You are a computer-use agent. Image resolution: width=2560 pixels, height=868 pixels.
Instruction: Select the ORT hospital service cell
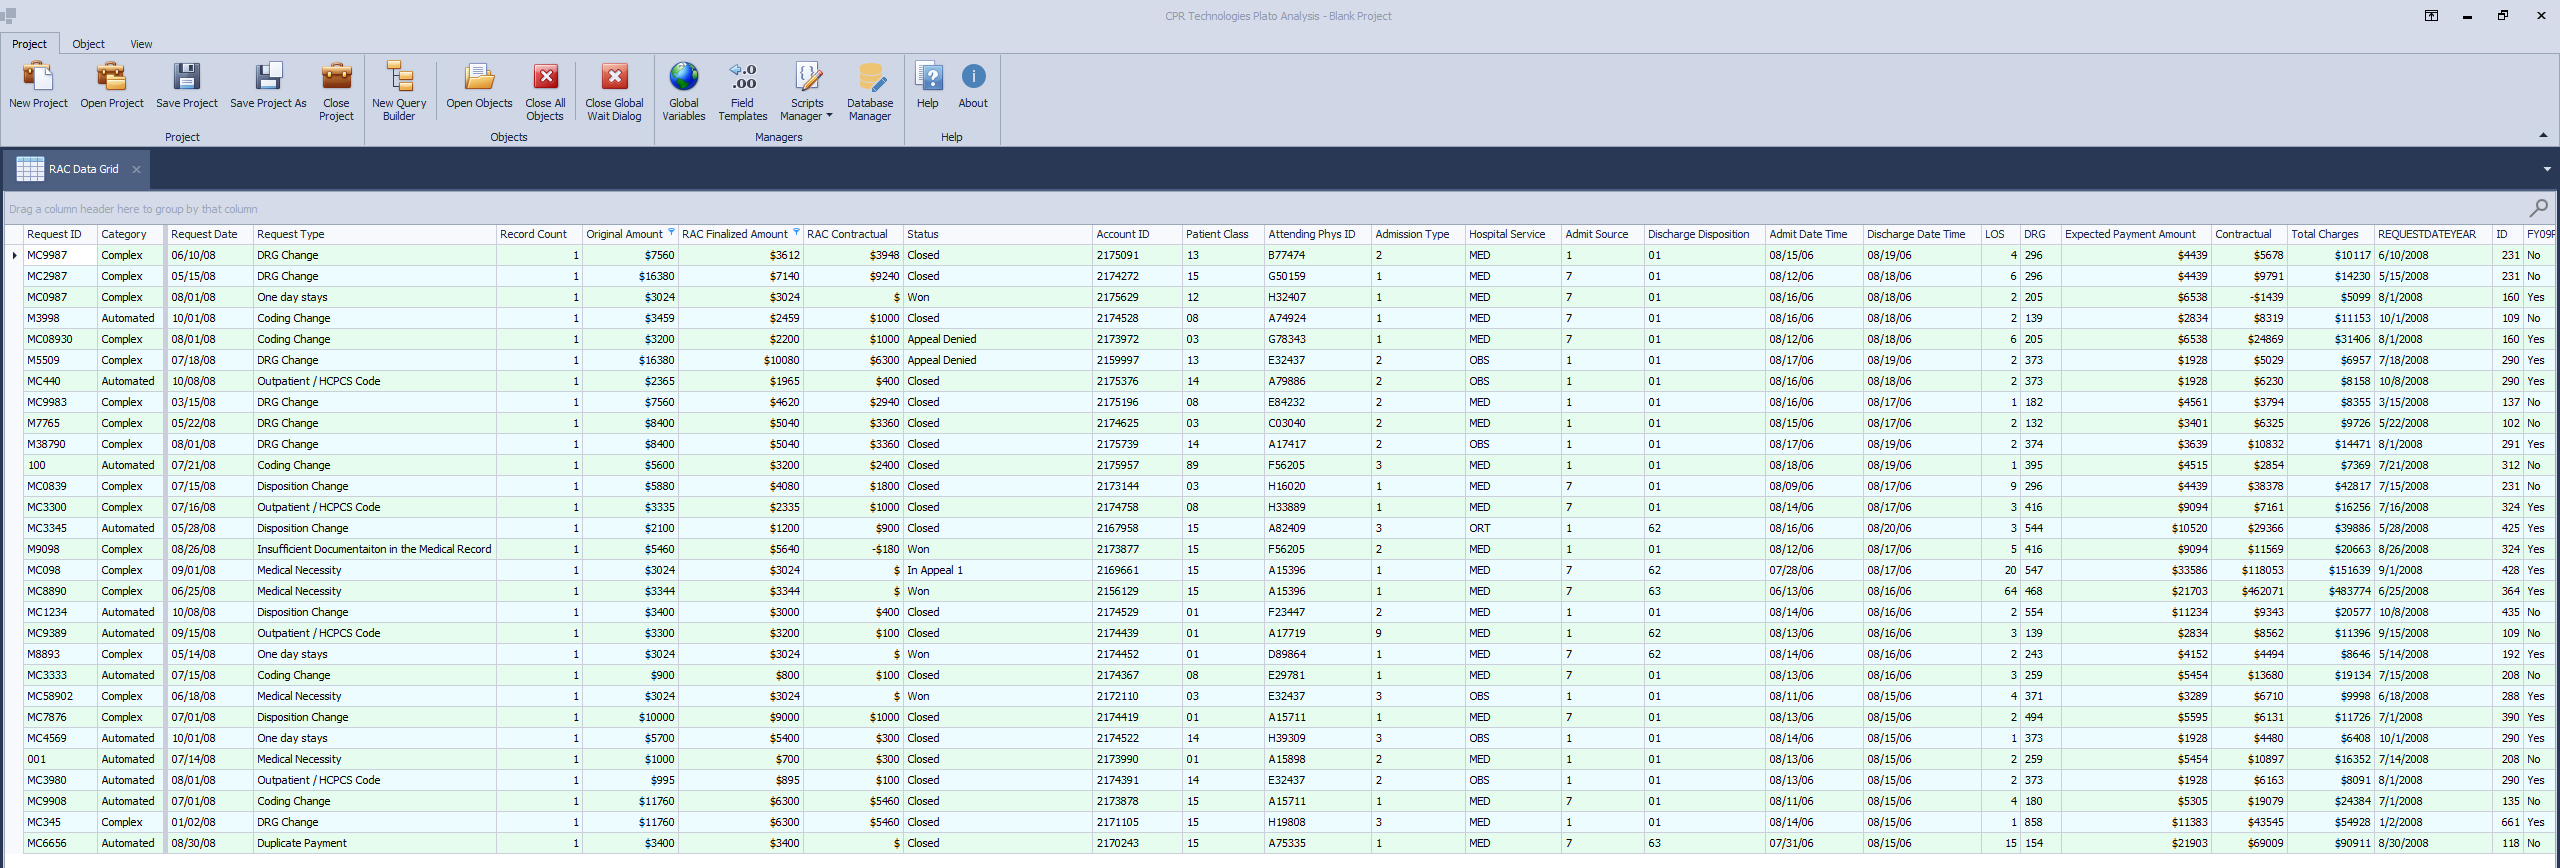(x=1513, y=528)
